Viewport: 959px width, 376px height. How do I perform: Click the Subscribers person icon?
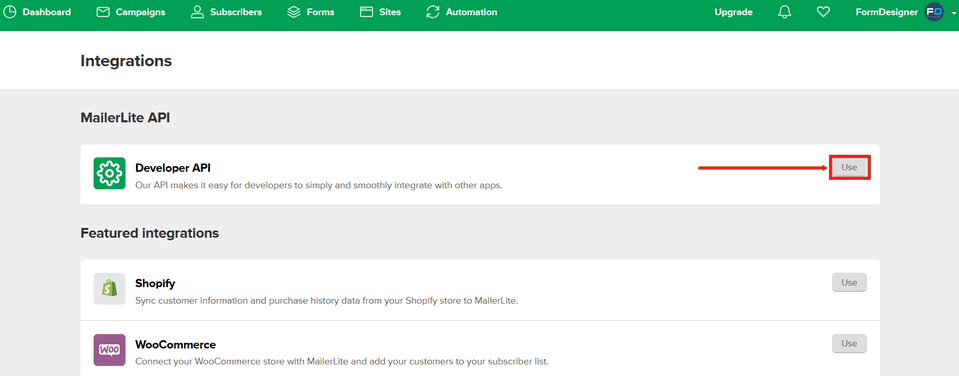[x=197, y=12]
